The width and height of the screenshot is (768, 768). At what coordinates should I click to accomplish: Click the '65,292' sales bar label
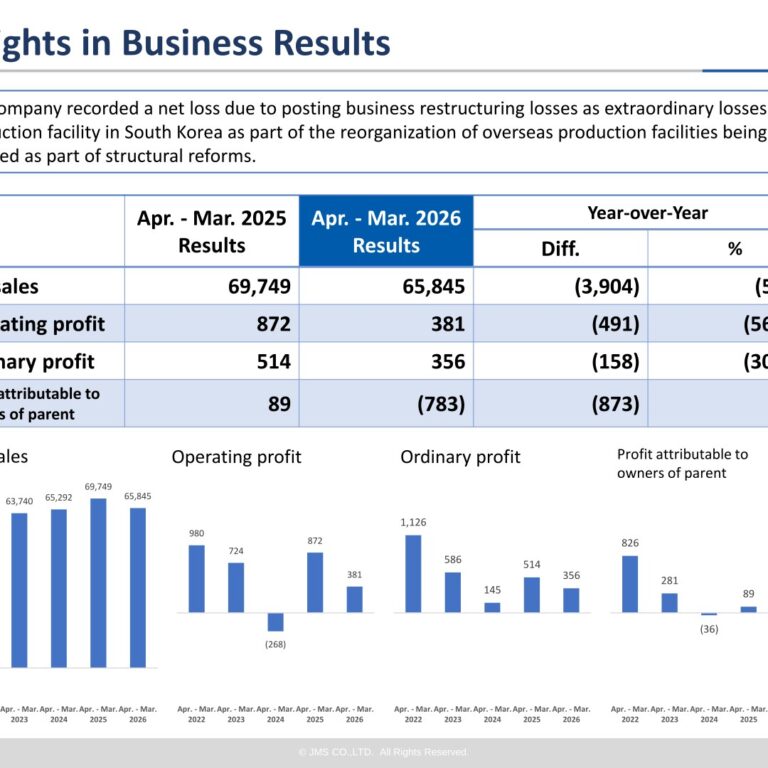tap(59, 498)
